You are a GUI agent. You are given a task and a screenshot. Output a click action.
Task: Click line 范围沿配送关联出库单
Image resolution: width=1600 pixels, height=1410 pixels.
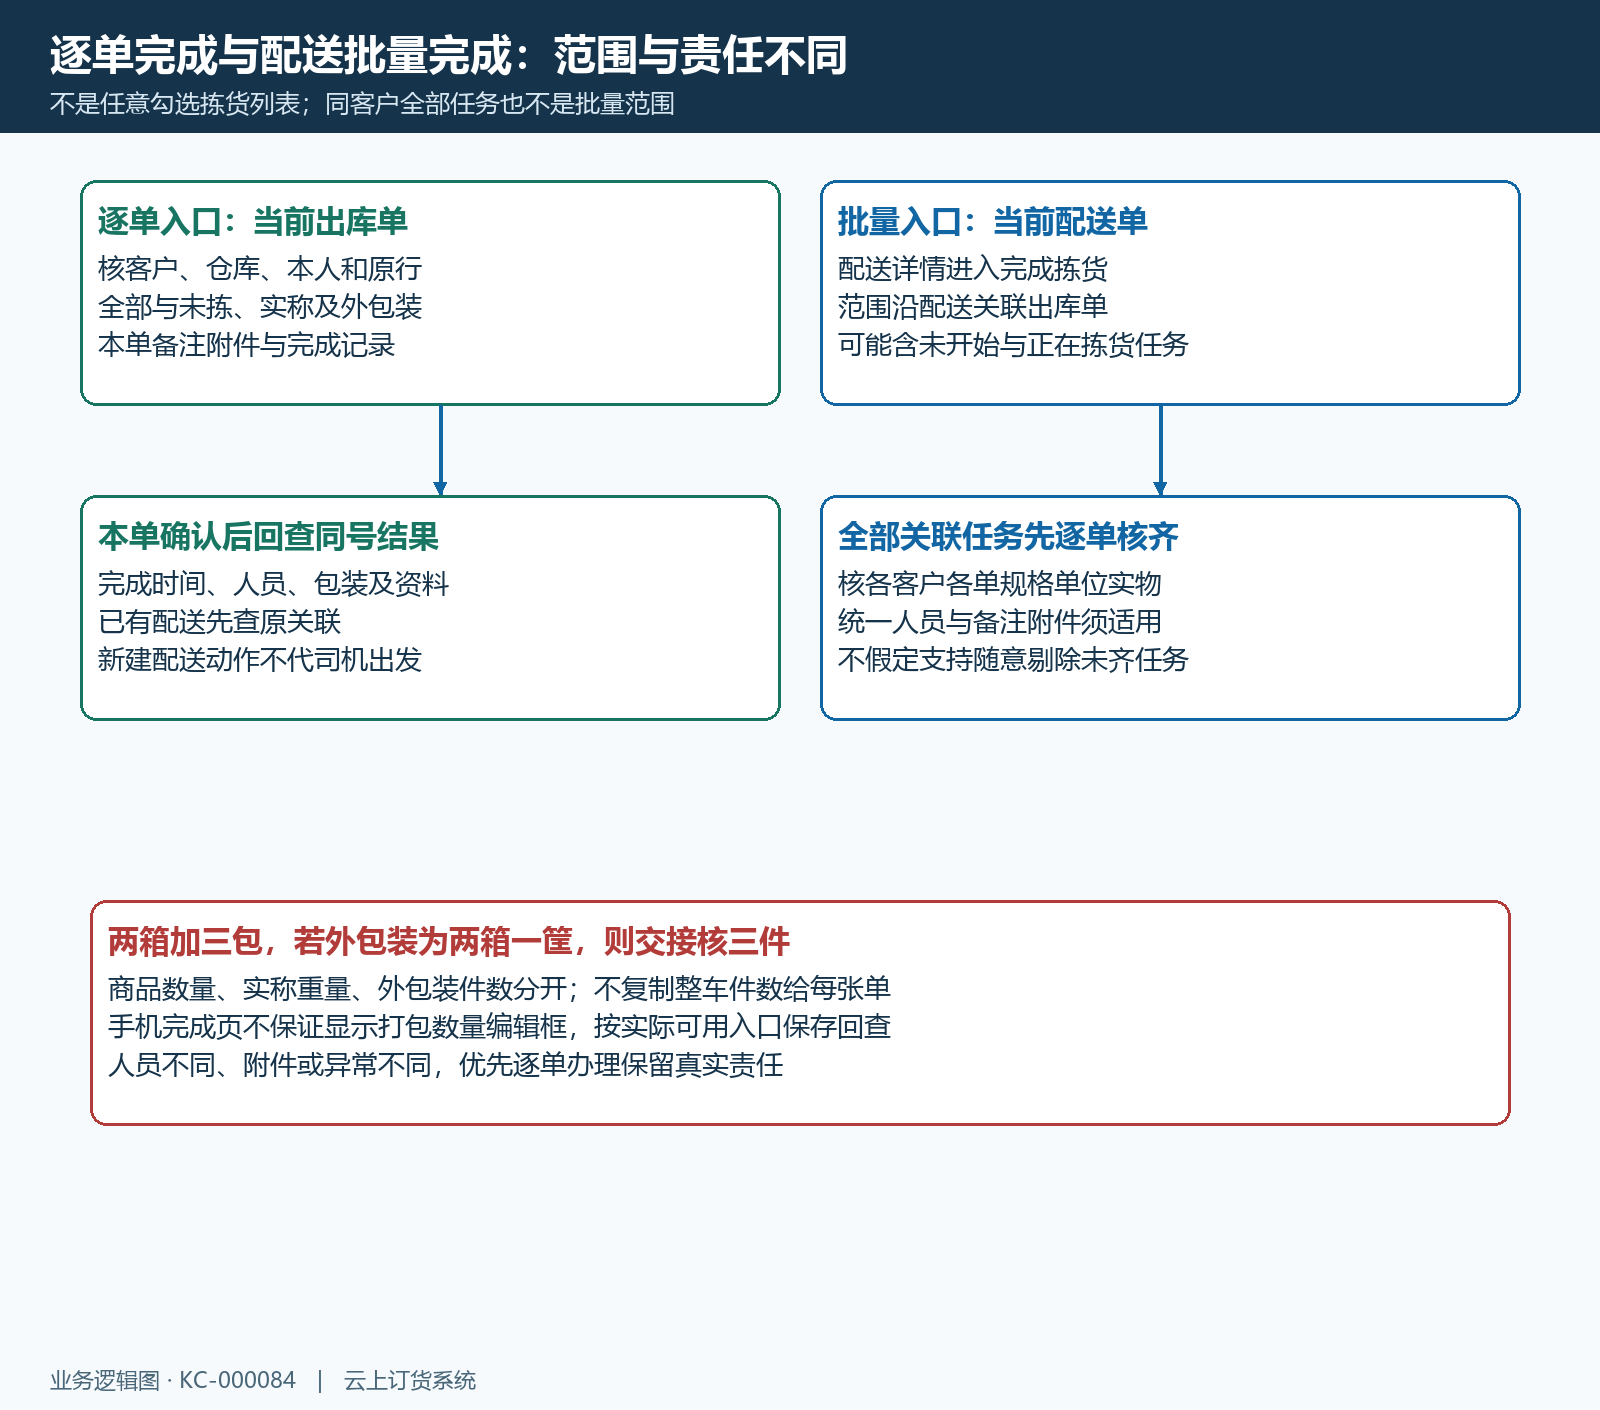point(973,307)
